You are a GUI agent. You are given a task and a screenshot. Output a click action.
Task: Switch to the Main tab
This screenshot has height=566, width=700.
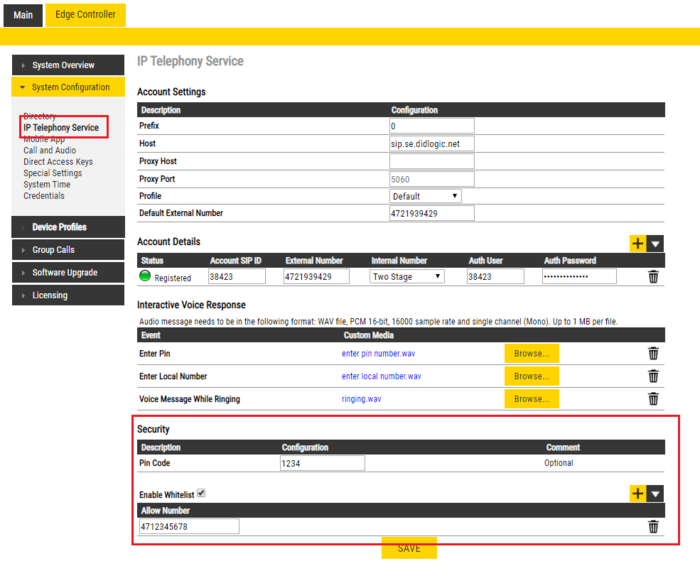pos(22,15)
